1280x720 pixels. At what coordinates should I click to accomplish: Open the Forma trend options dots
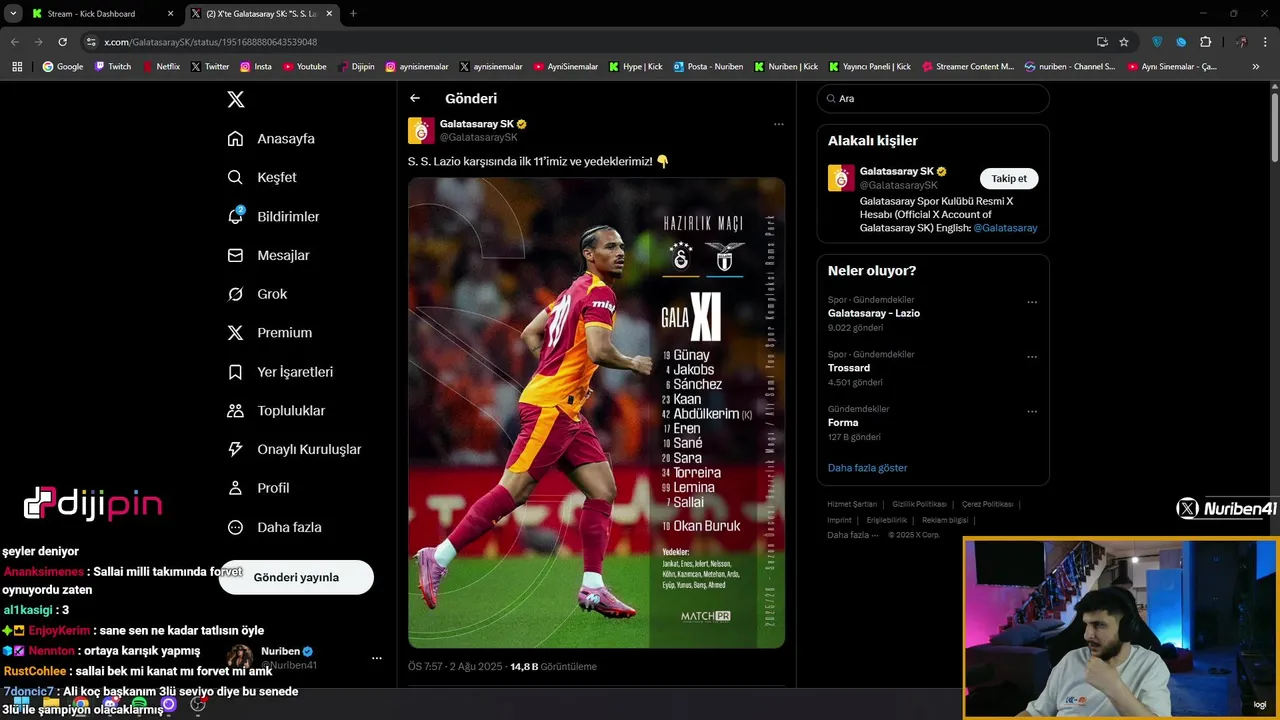pos(1032,411)
